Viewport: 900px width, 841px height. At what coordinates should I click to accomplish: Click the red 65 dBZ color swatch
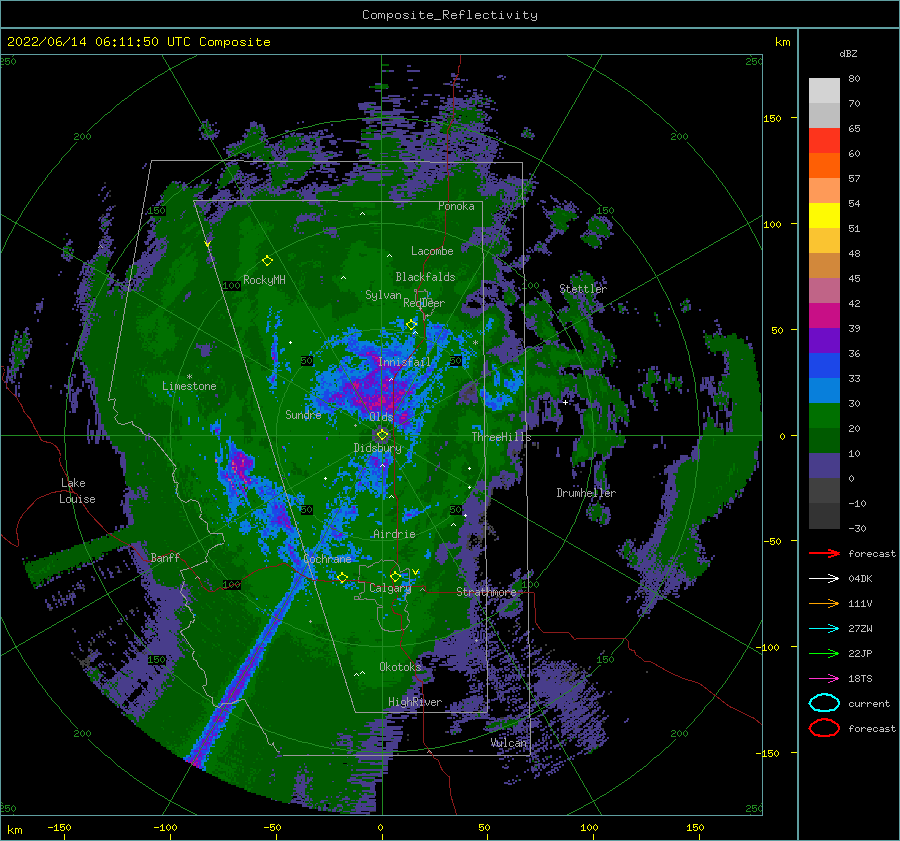pos(824,141)
